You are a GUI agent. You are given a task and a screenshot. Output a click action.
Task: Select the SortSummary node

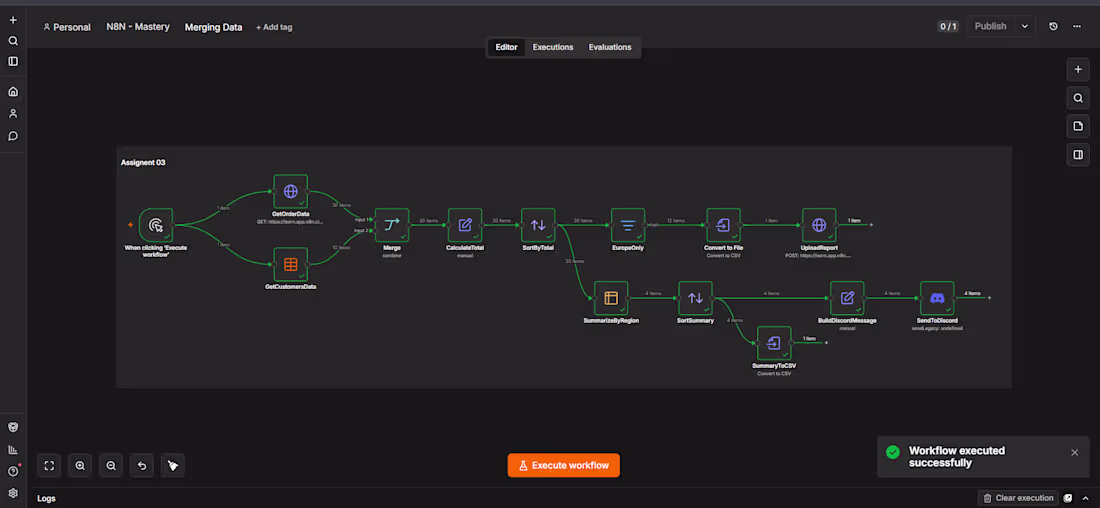tap(695, 298)
